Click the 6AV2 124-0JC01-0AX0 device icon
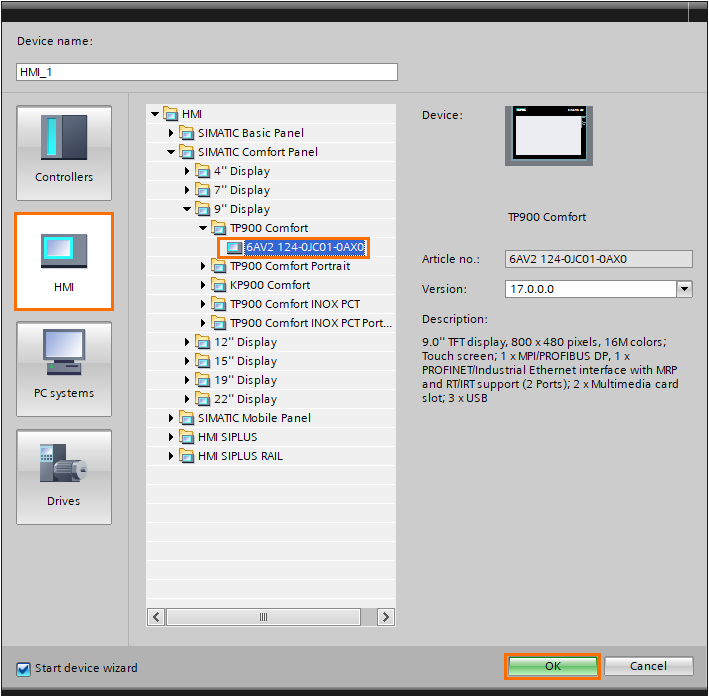Screen dimensions: 709x697 click(234, 247)
